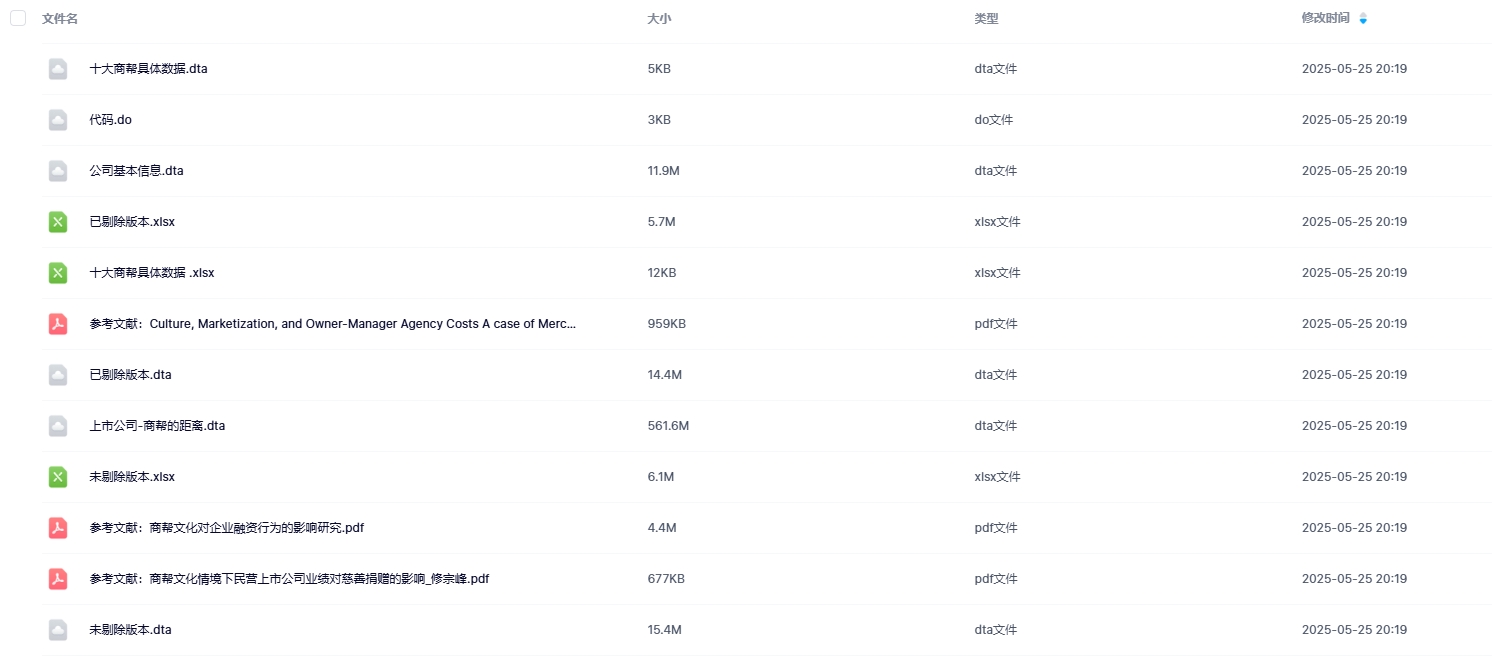Click the 修改时间 column header text
Image resolution: width=1492 pixels, height=663 pixels.
coord(1325,19)
